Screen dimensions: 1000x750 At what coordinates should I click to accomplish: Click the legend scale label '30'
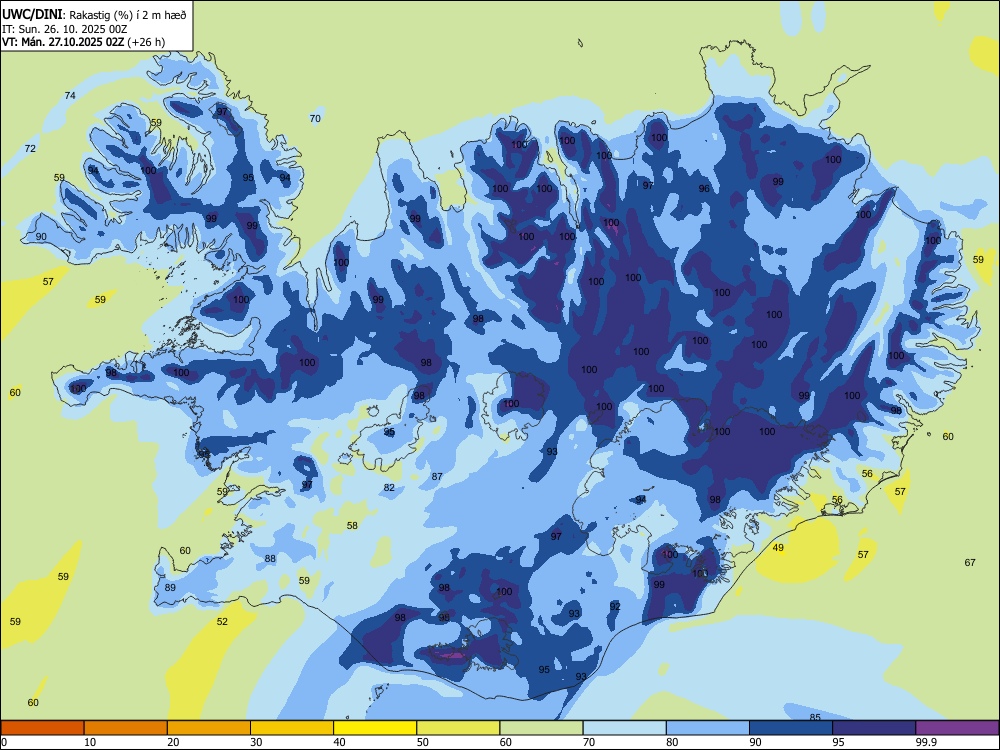click(256, 742)
